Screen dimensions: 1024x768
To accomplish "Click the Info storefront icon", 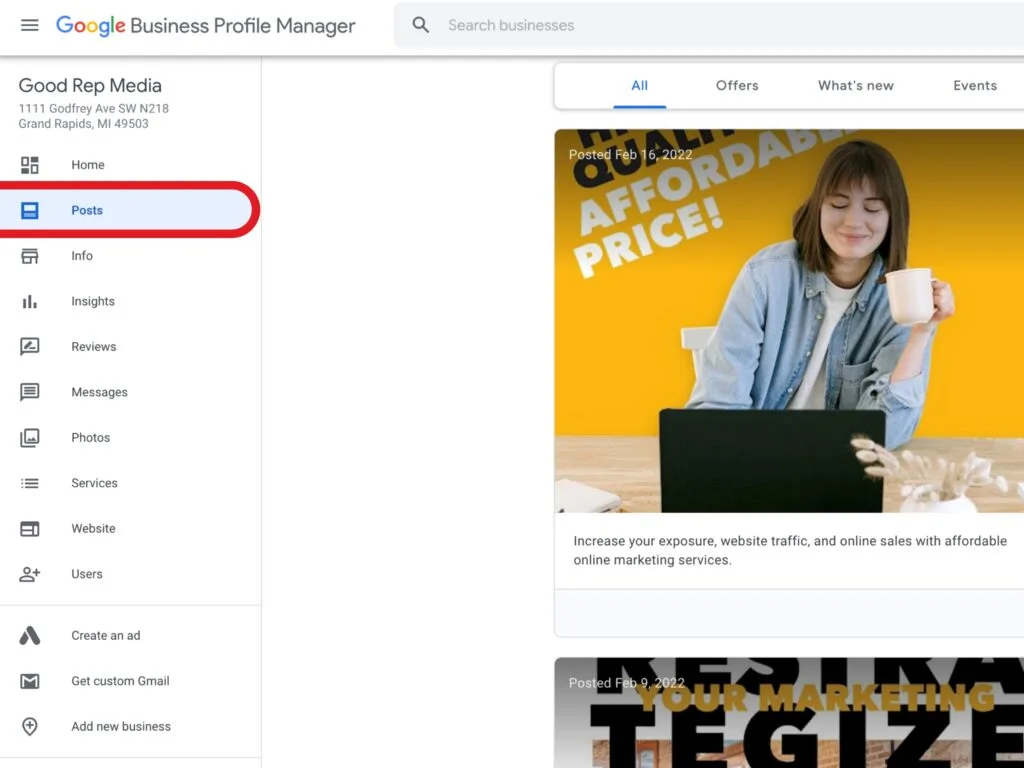I will [29, 256].
